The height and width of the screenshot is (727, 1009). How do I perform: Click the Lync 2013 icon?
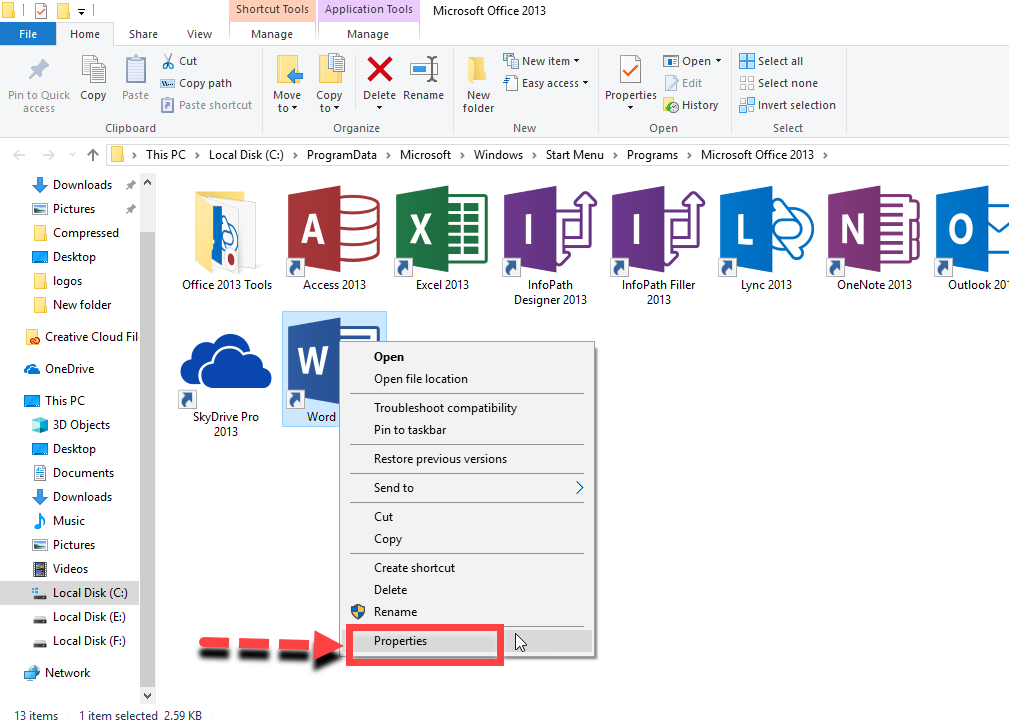click(x=766, y=231)
